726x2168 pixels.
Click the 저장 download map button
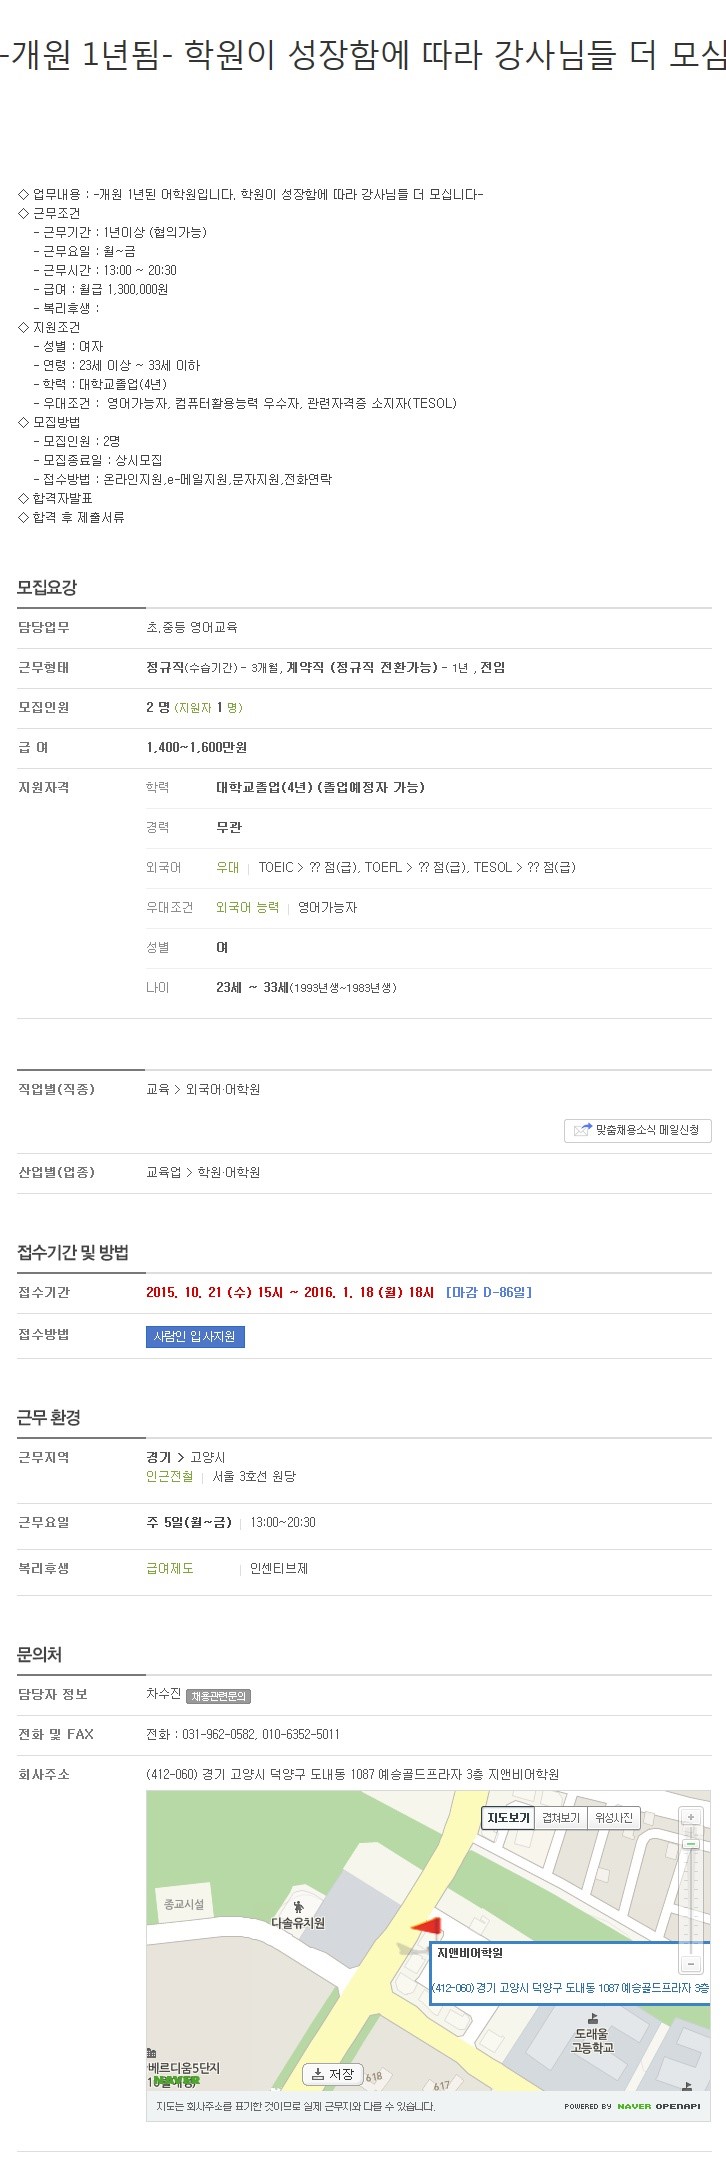333,2074
